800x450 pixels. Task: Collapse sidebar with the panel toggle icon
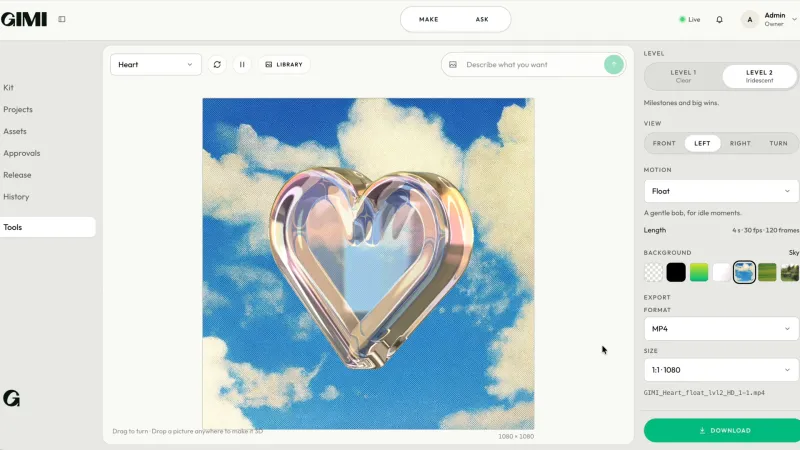click(62, 19)
